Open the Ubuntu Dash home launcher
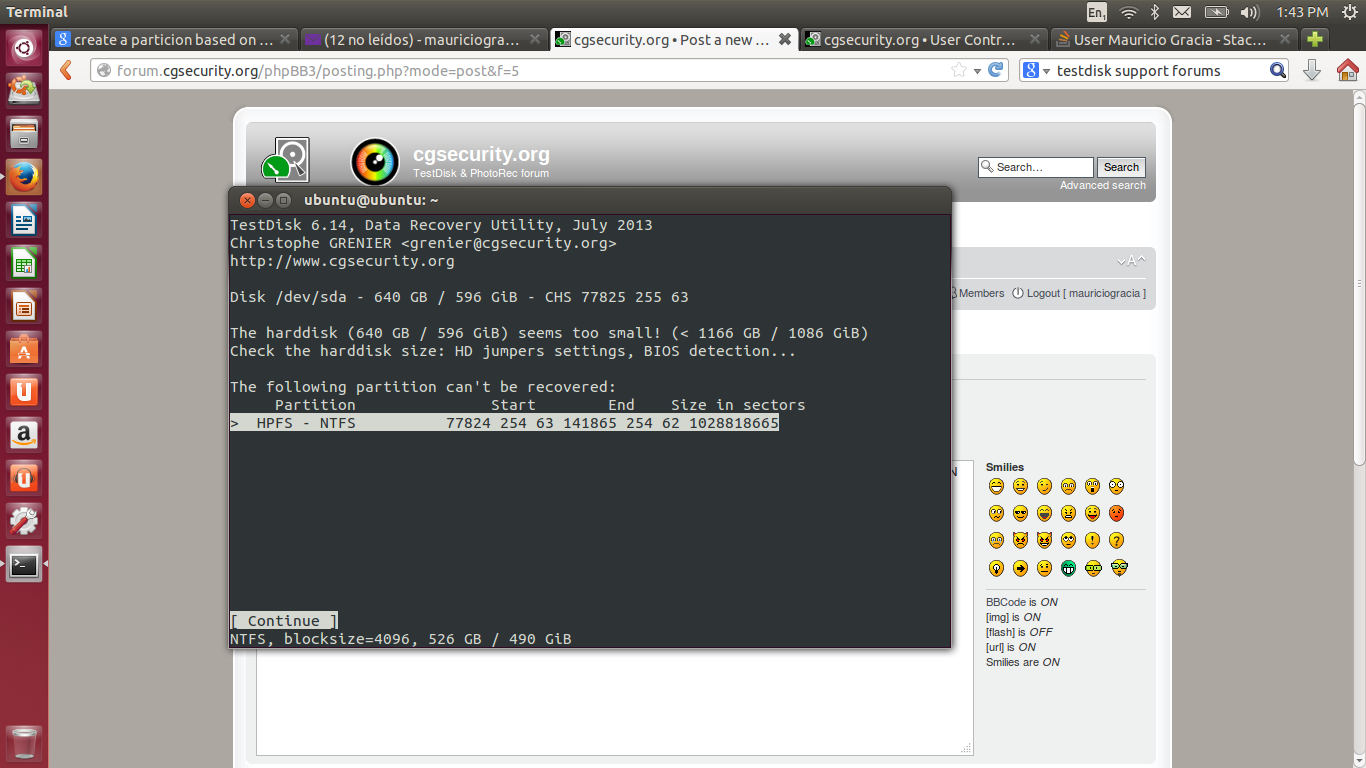The width and height of the screenshot is (1366, 768). (x=24, y=46)
